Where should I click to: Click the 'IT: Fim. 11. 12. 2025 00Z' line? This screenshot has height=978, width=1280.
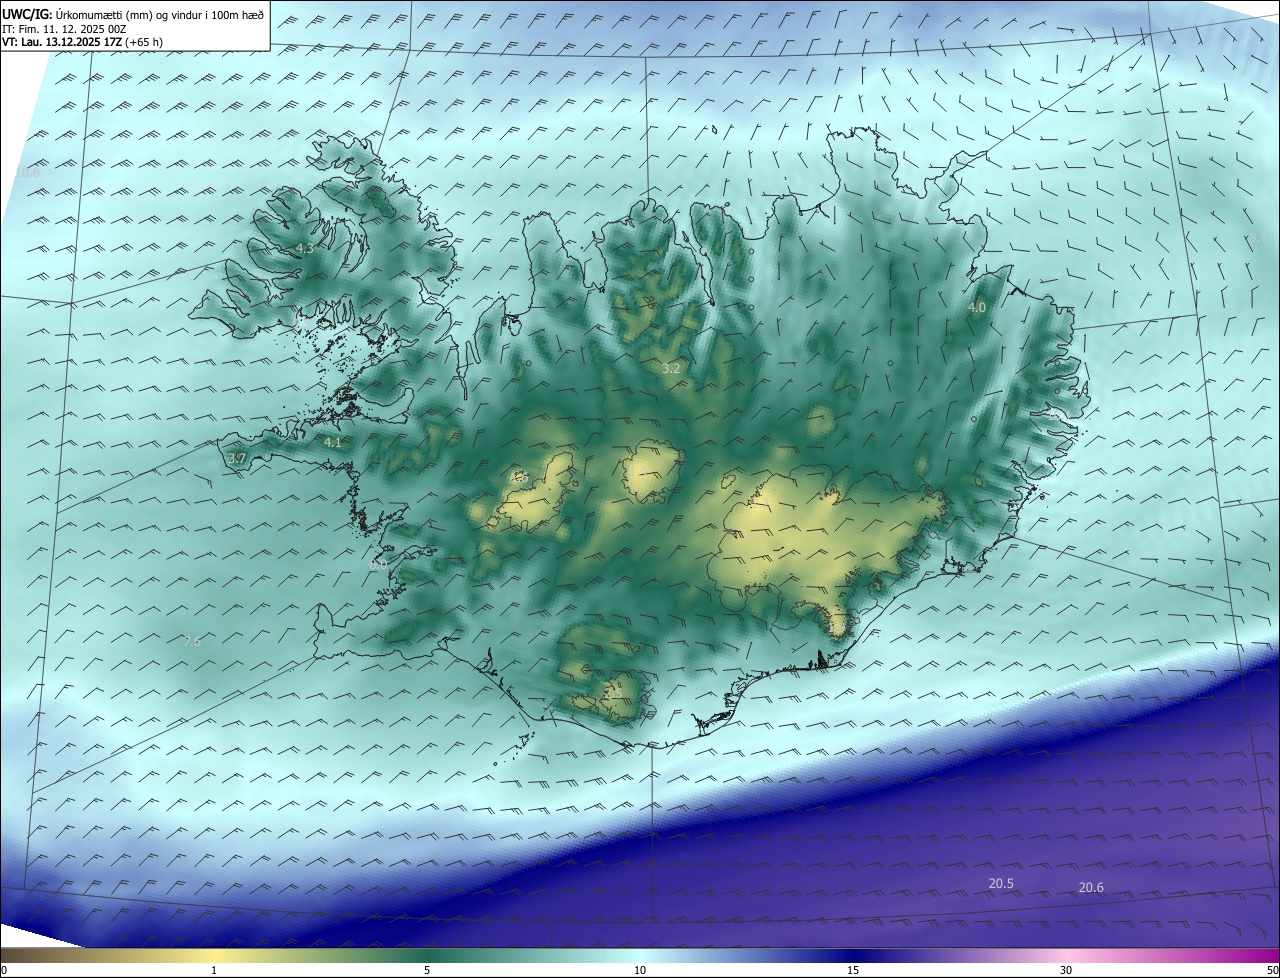[x=64, y=29]
